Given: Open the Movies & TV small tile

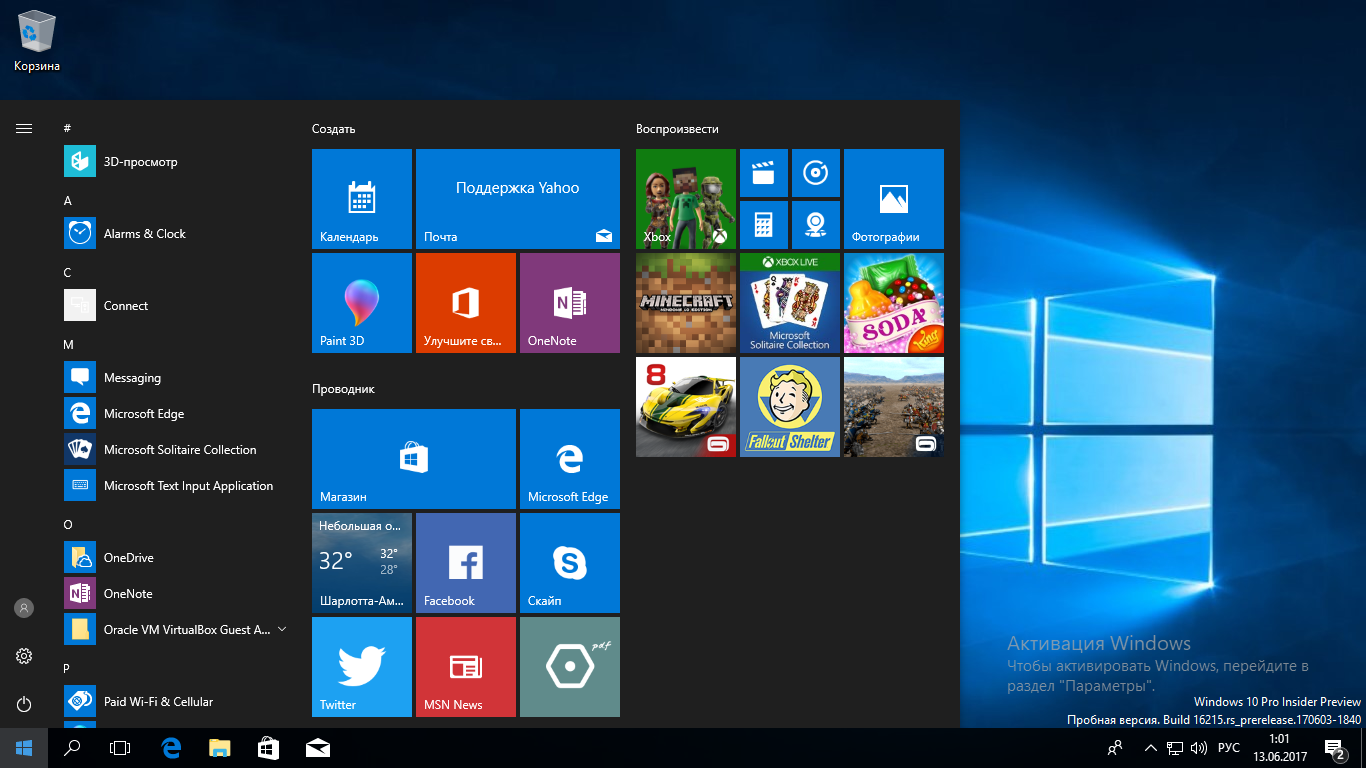Looking at the screenshot, I should tap(764, 173).
